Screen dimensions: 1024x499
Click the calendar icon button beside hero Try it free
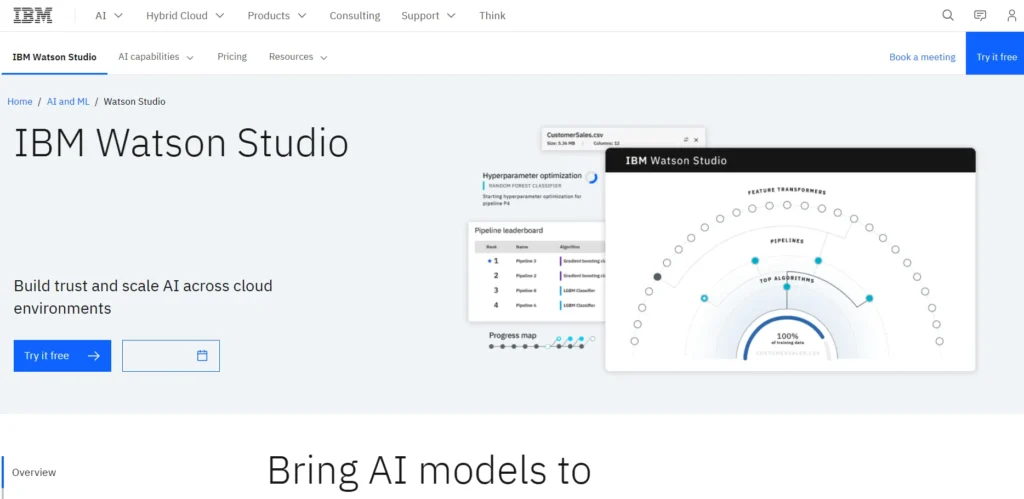pyautogui.click(x=171, y=356)
